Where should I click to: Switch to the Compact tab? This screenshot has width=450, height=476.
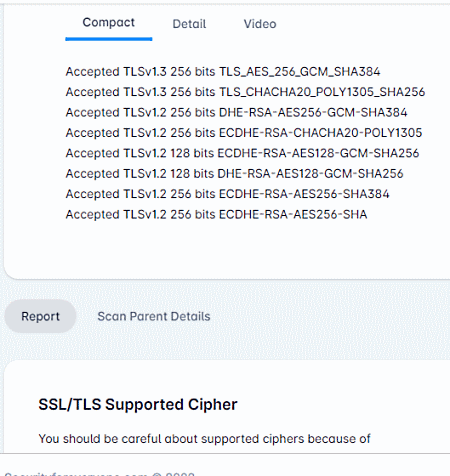[109, 22]
